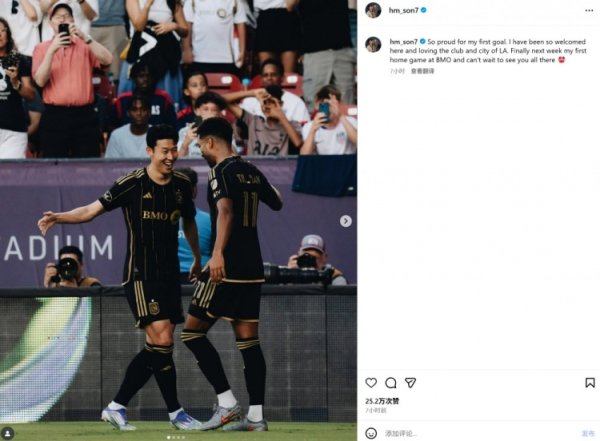The image size is (600, 441).
Task: Like the post with the heart icon
Action: (x=371, y=383)
